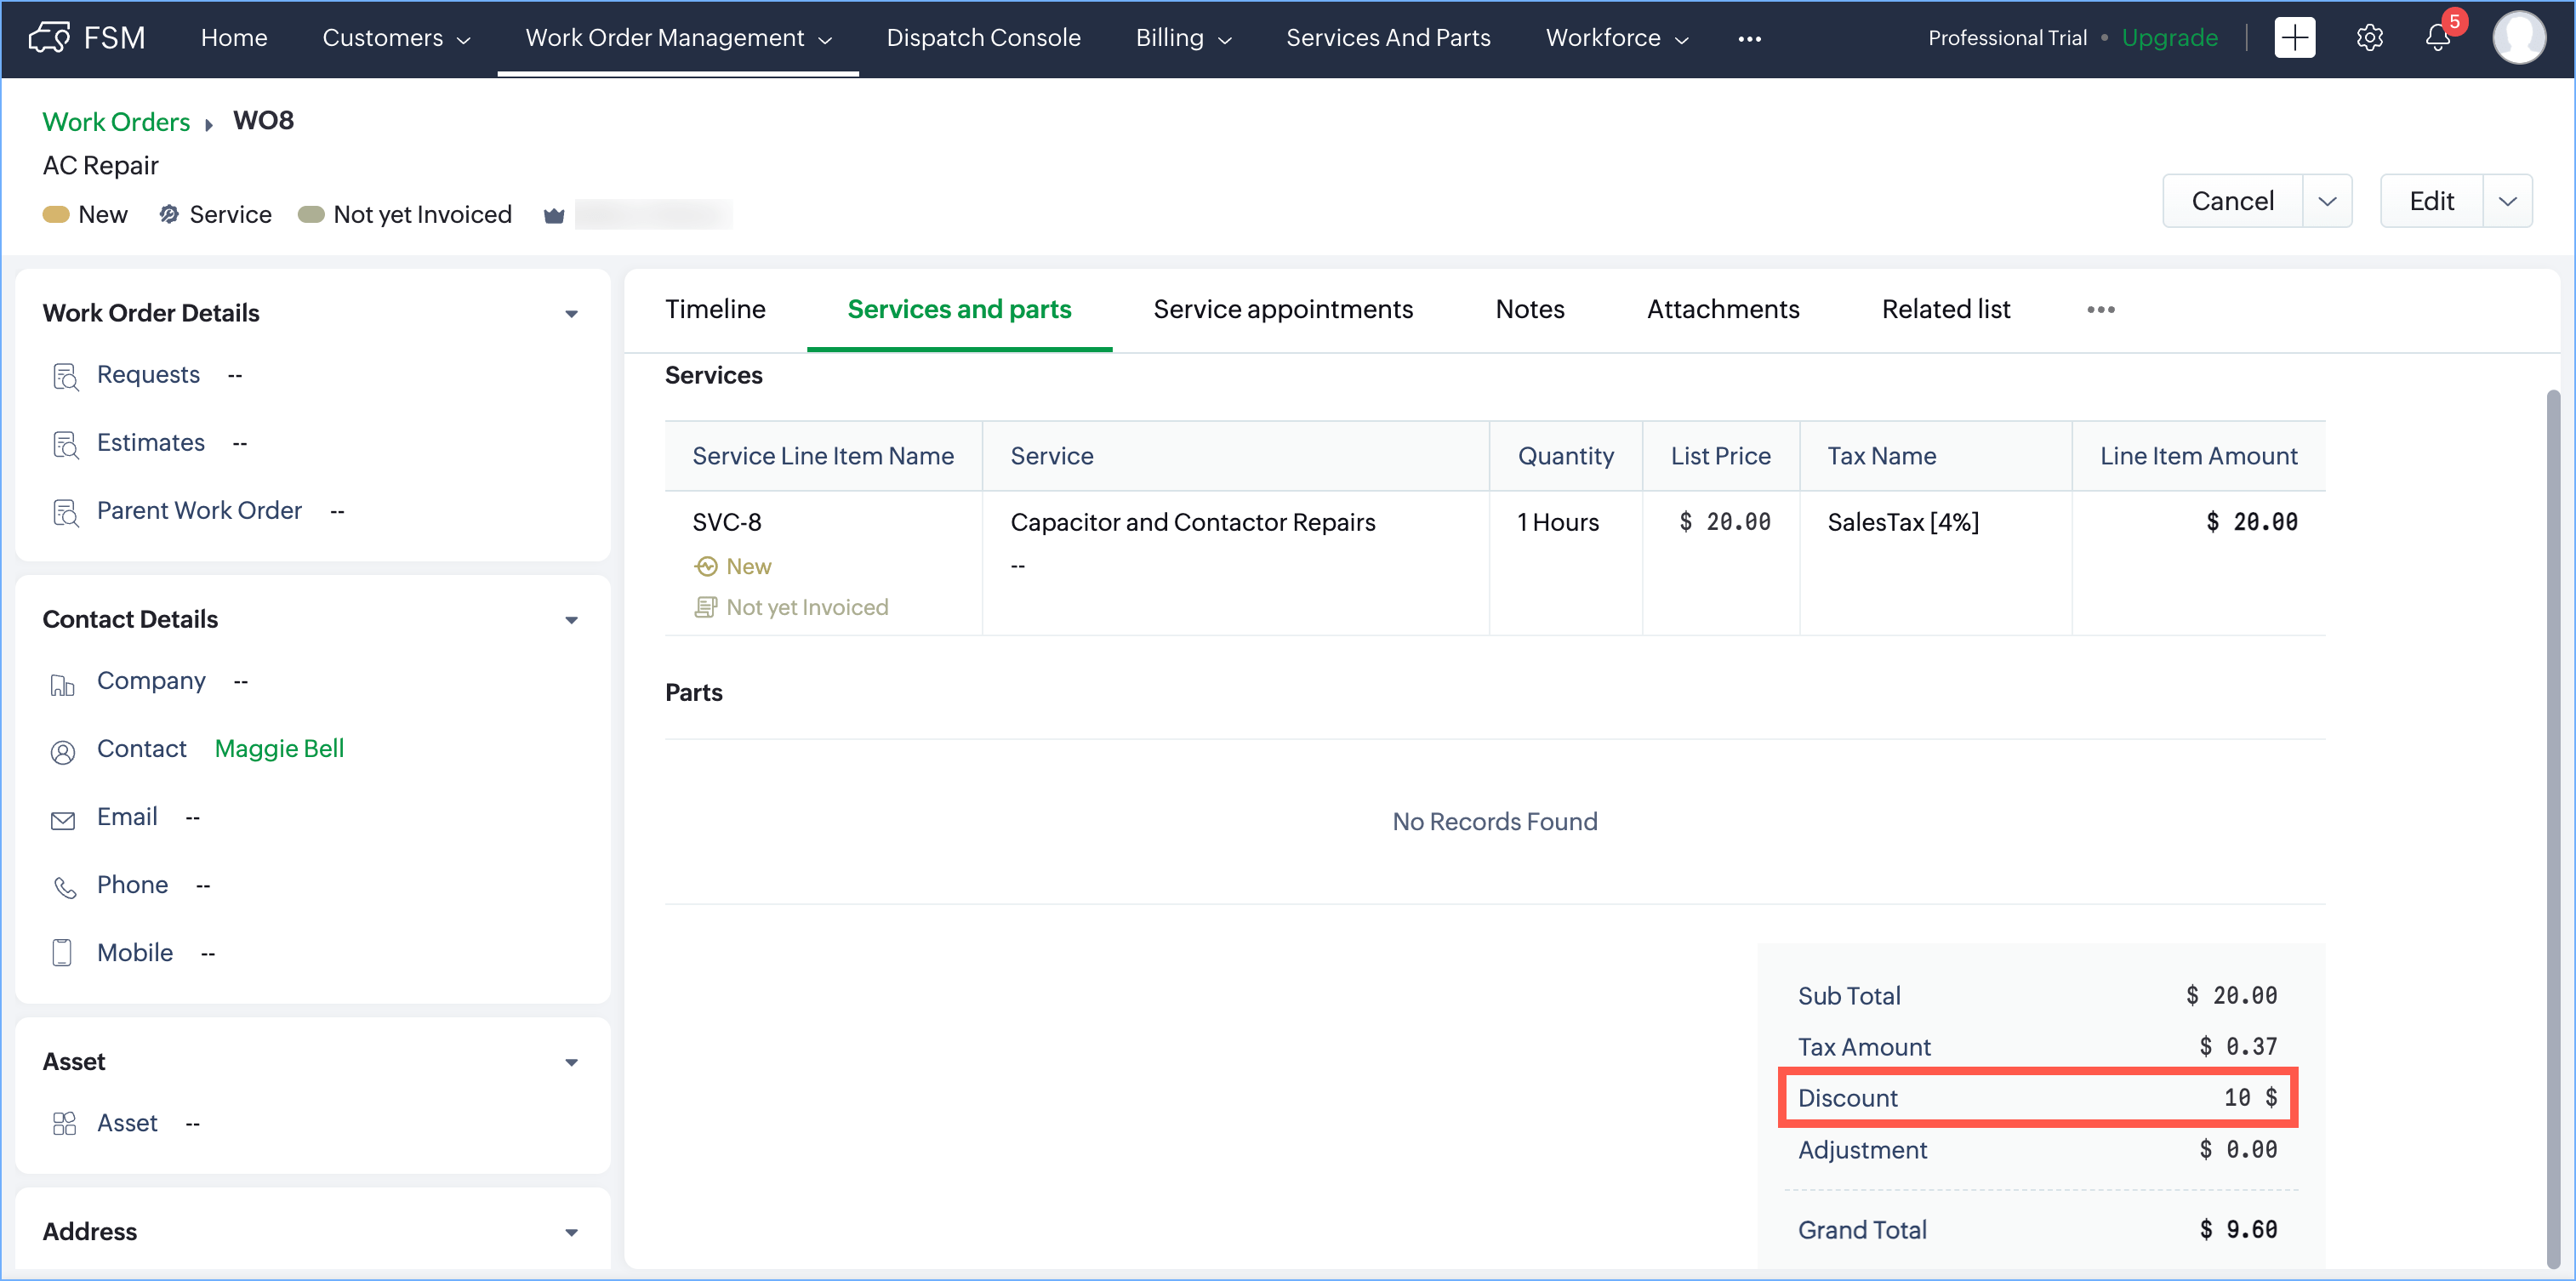
Task: Open the Cancel button dropdown arrow
Action: 2327,201
